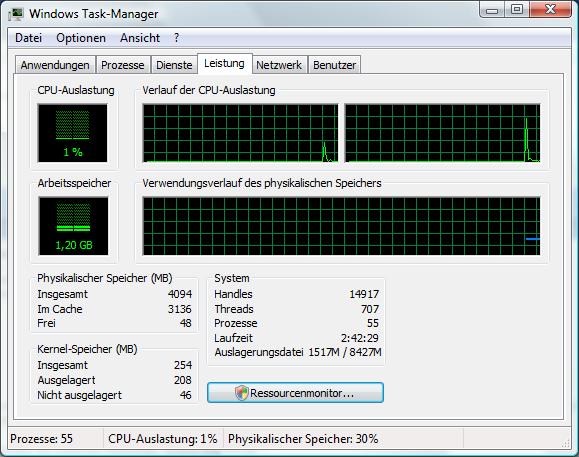This screenshot has width=579, height=457.
Task: Click the 'Frei' value 48
Action: (x=186, y=323)
